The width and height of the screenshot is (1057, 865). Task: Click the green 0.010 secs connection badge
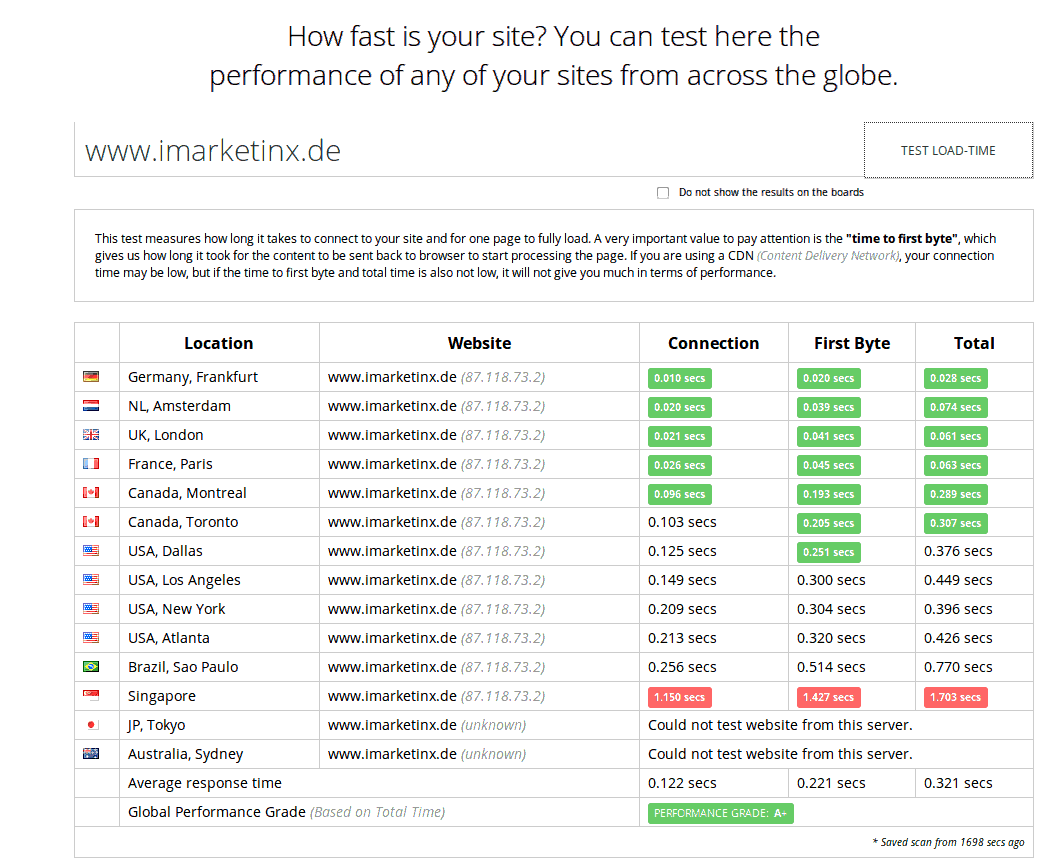pos(680,378)
